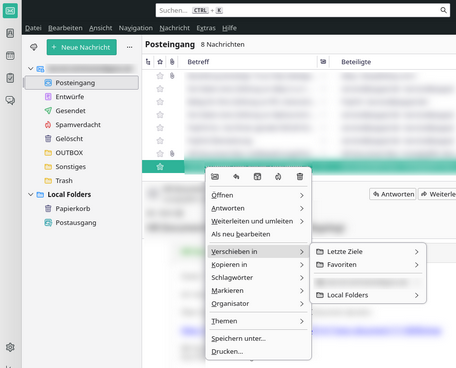
Task: Open the Tasks space icon
Action: point(10,78)
